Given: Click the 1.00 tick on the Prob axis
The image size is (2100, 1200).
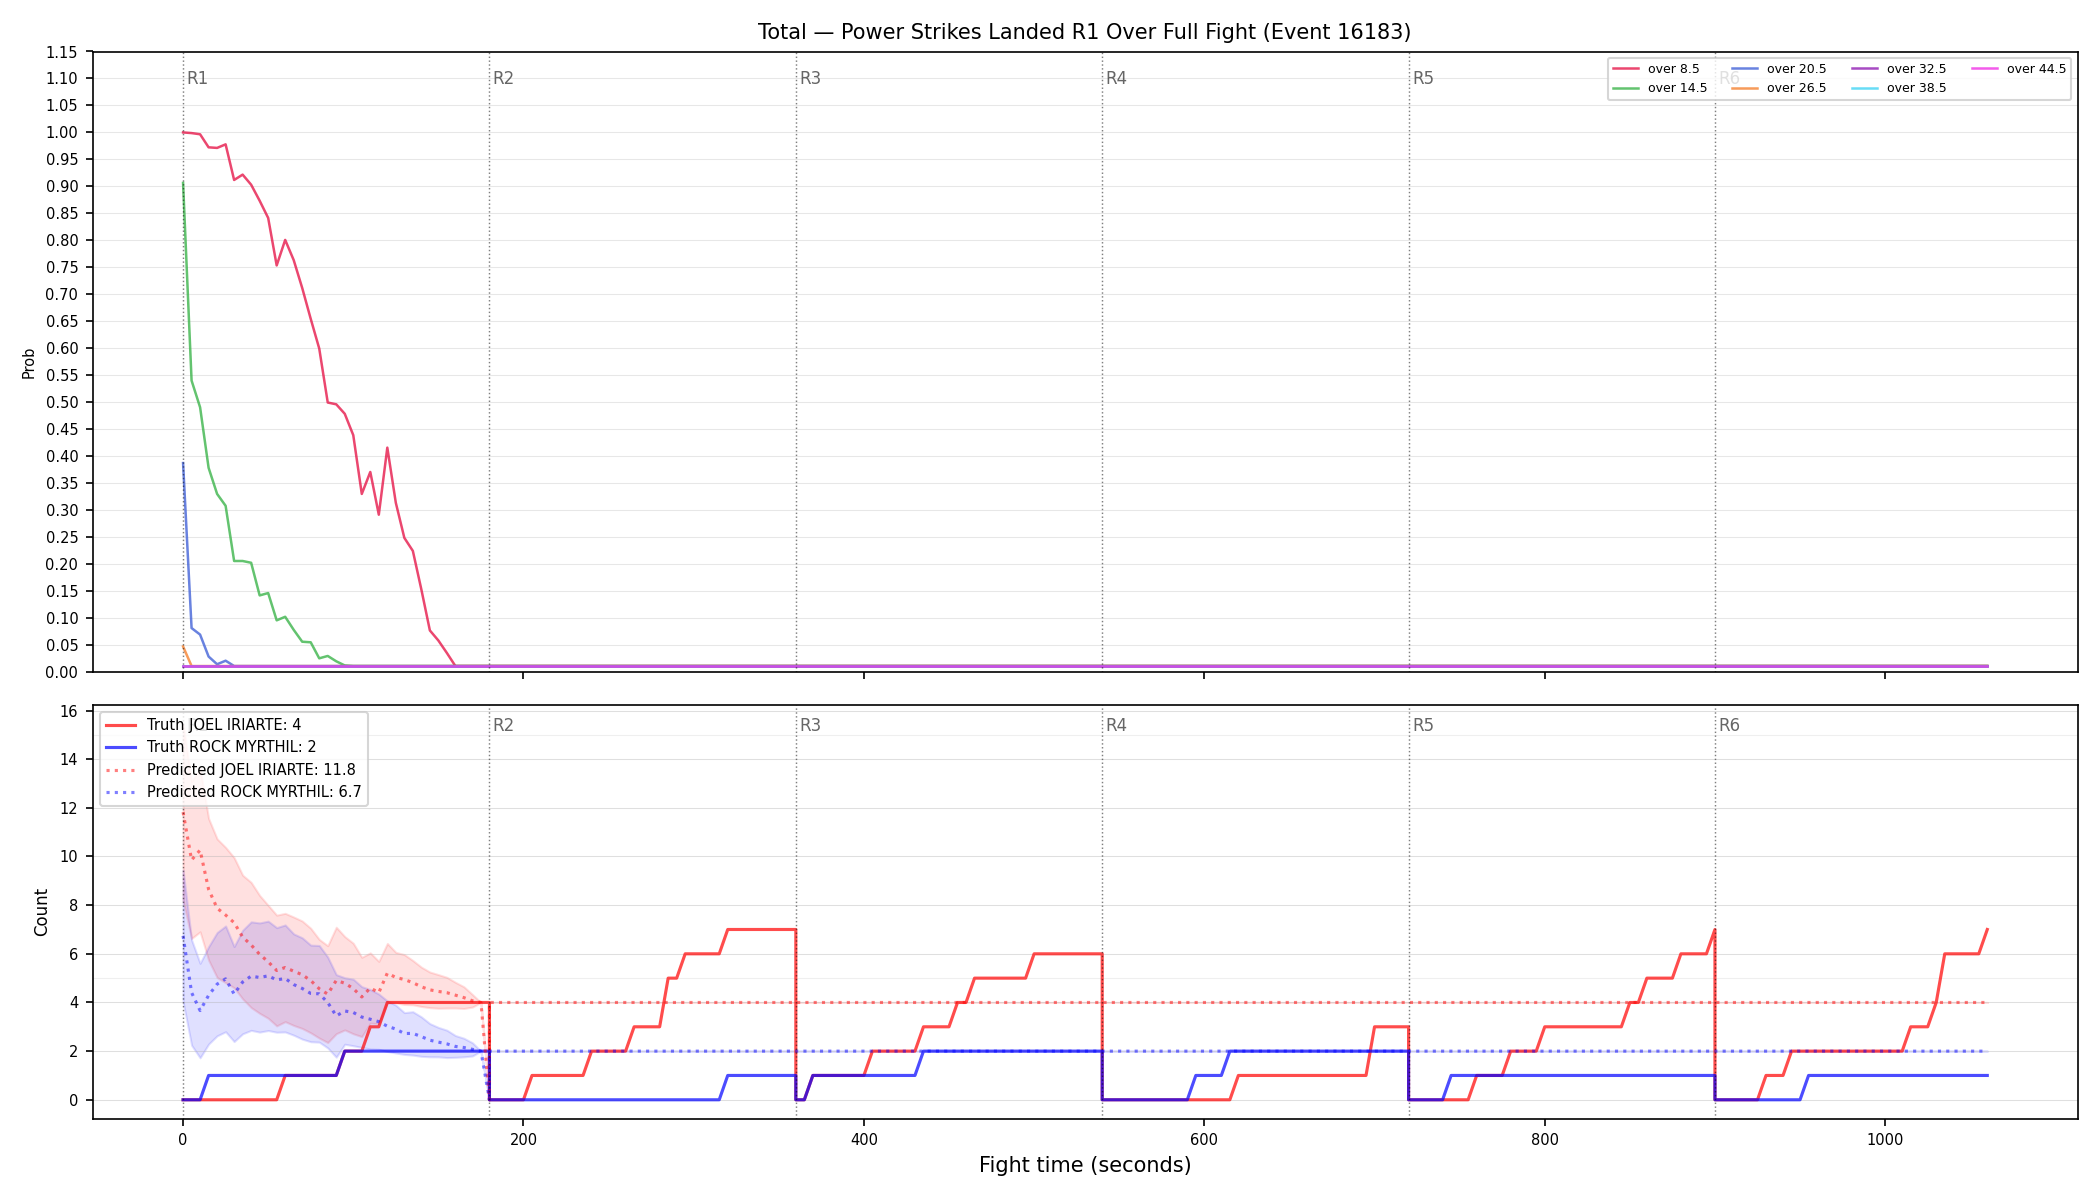Looking at the screenshot, I should [x=62, y=133].
